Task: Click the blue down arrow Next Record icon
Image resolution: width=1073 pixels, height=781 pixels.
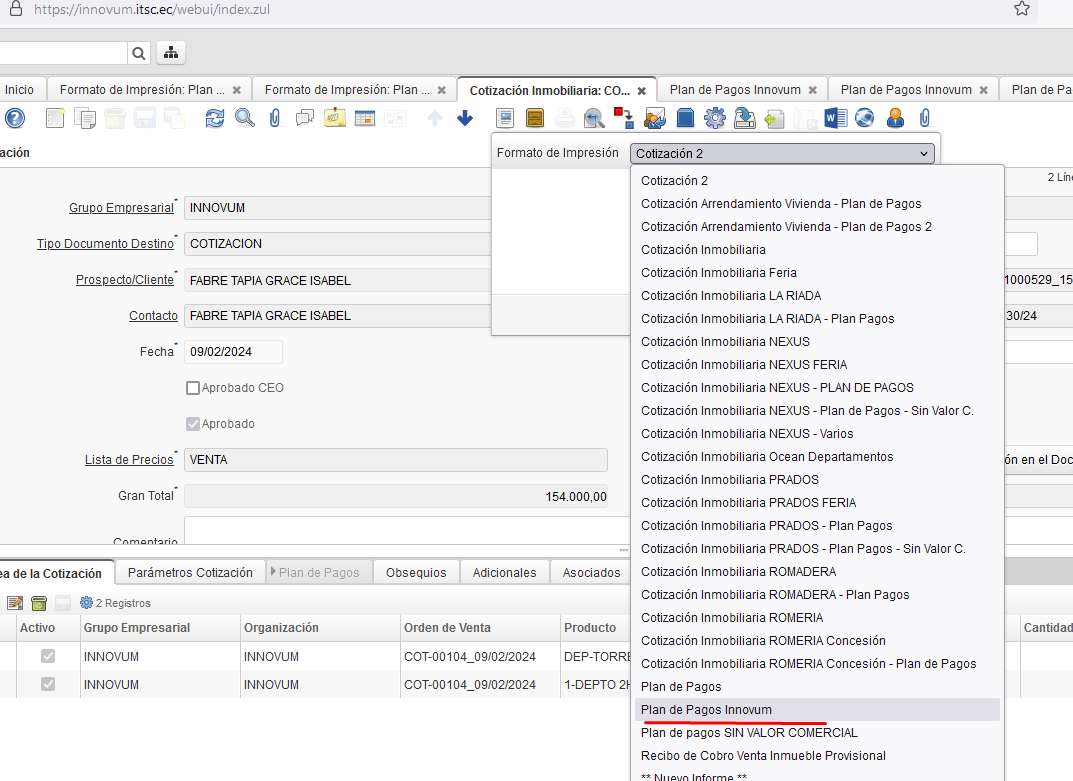Action: pyautogui.click(x=465, y=118)
